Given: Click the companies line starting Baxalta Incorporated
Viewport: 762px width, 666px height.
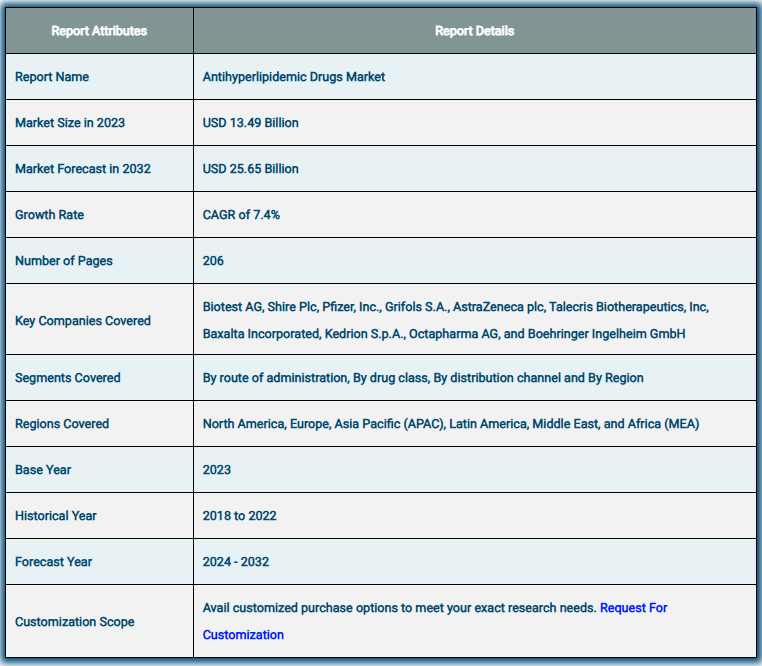Looking at the screenshot, I should [444, 334].
